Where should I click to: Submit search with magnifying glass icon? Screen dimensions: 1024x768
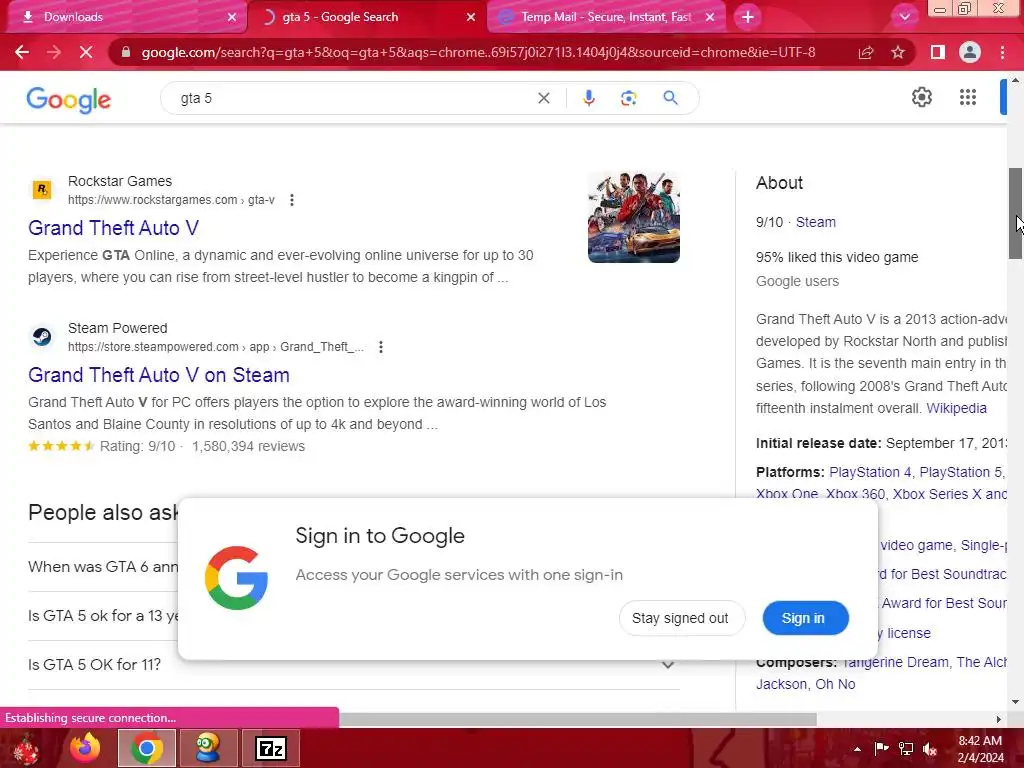pyautogui.click(x=670, y=98)
